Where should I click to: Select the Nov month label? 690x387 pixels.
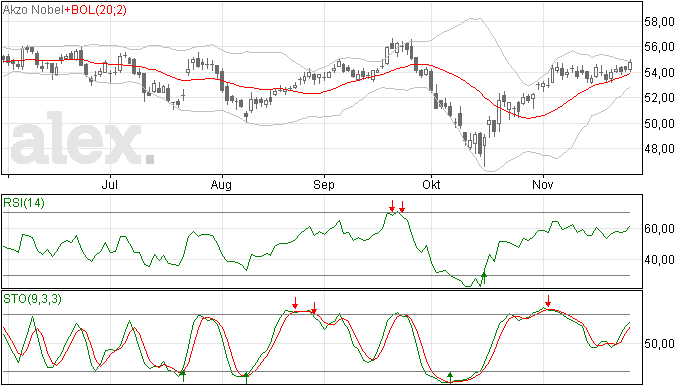point(543,184)
